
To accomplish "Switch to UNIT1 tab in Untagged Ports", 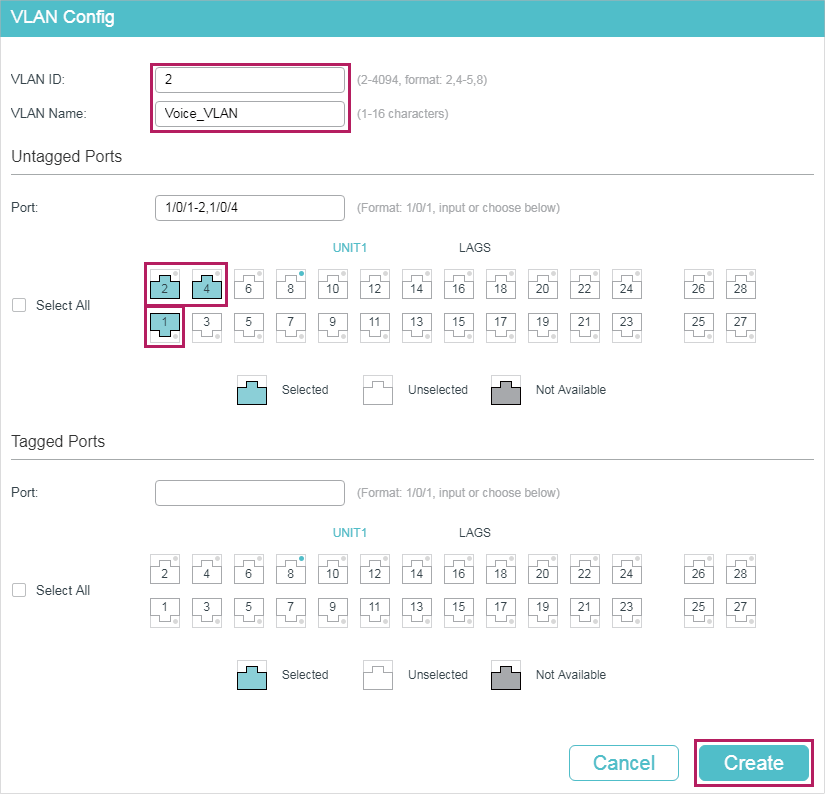I will [349, 248].
